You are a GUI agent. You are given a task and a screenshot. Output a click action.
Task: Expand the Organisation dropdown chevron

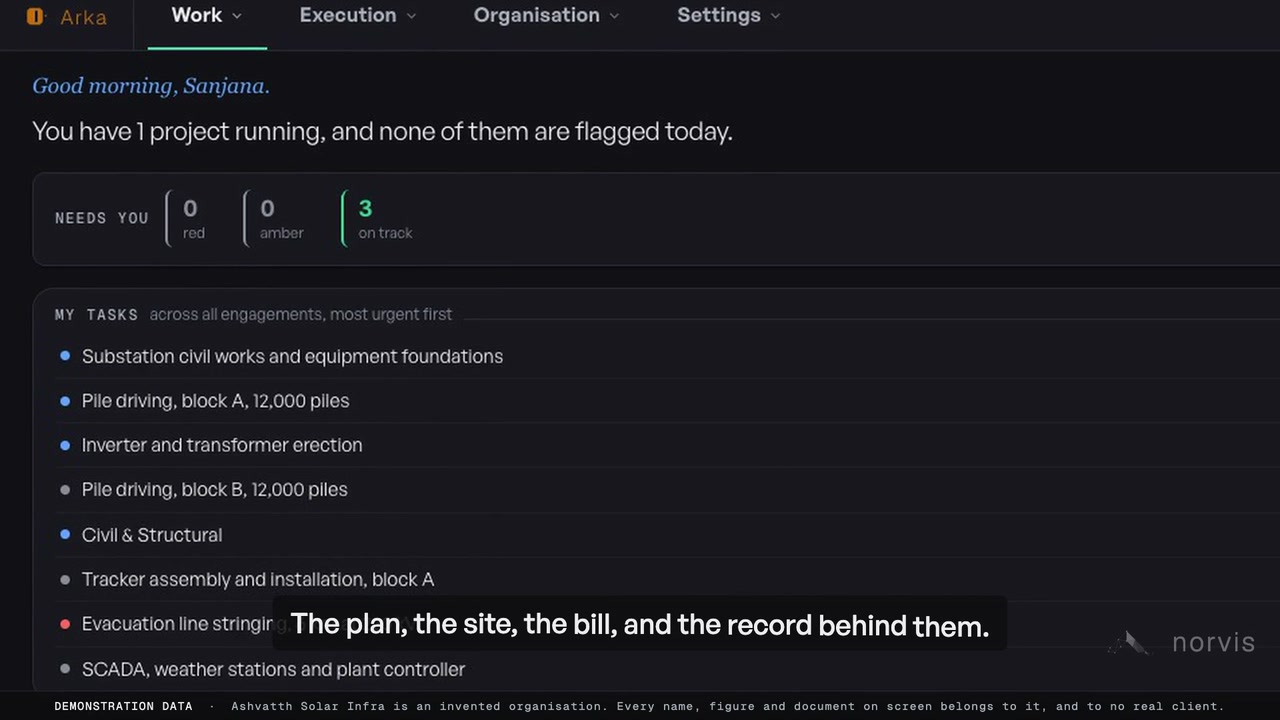(x=614, y=16)
